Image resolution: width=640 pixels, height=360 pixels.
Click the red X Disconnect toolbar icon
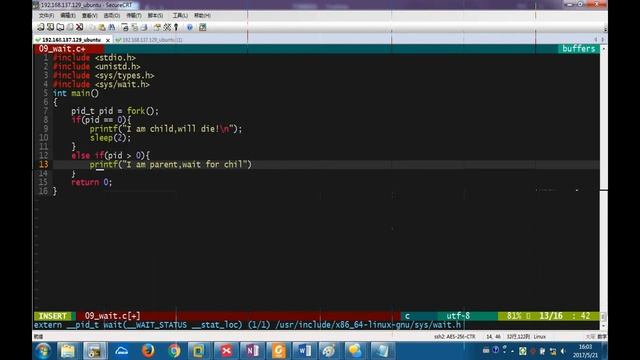pos(80,27)
